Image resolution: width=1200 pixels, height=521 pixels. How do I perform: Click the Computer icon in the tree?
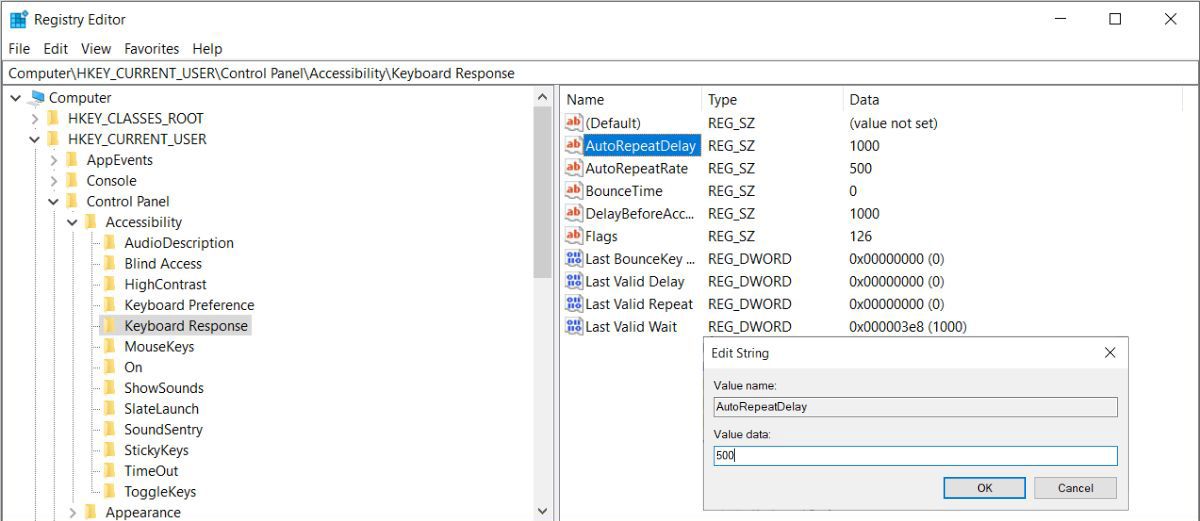pyautogui.click(x=37, y=98)
